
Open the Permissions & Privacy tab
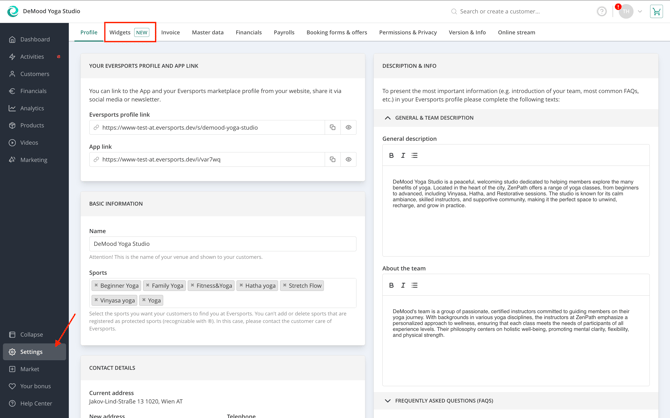[408, 32]
